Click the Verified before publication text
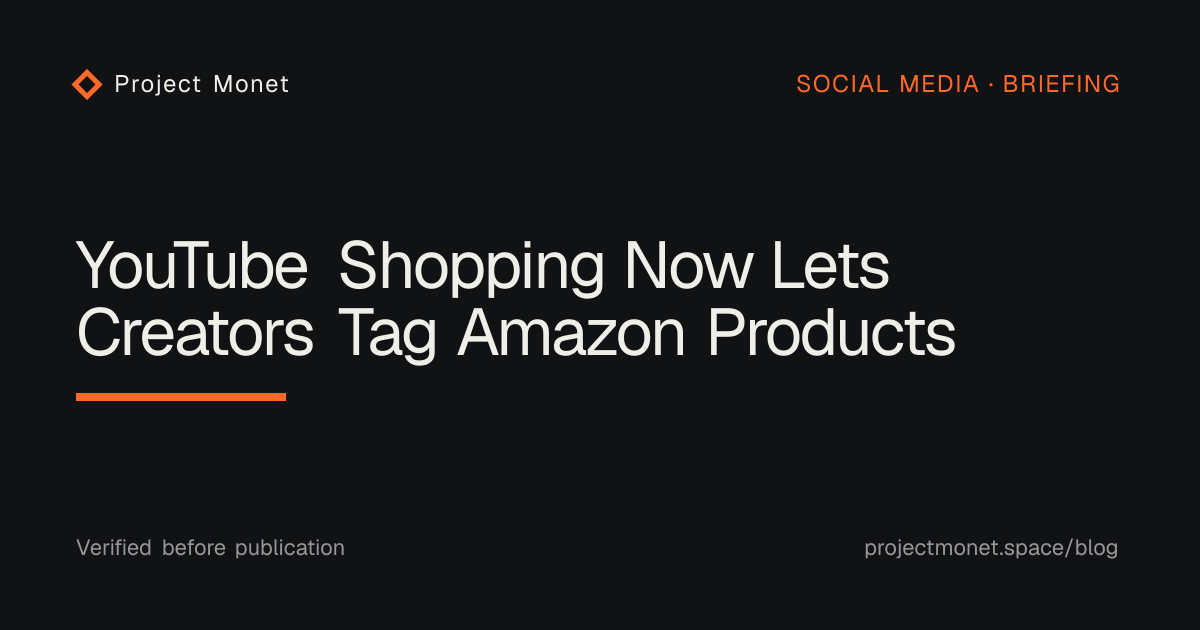 pos(210,548)
